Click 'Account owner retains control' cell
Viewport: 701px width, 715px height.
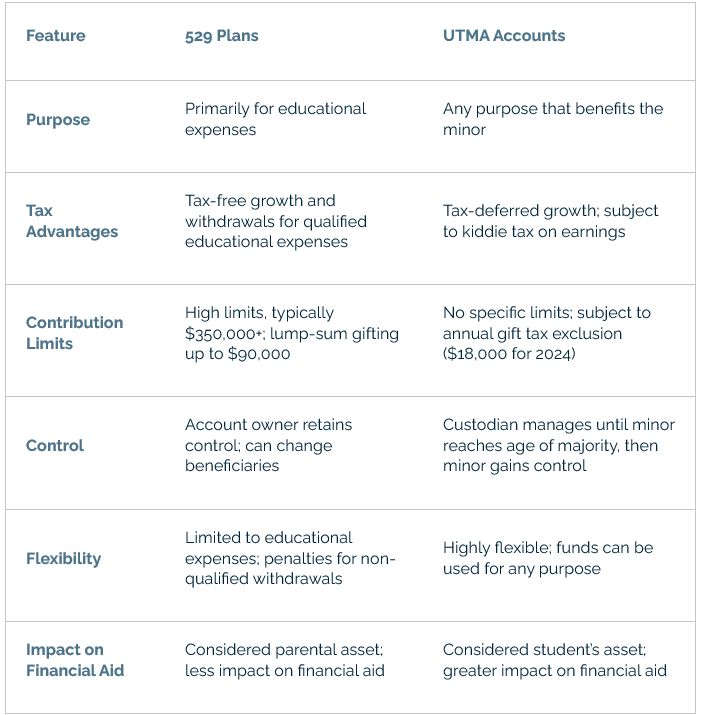(269, 446)
